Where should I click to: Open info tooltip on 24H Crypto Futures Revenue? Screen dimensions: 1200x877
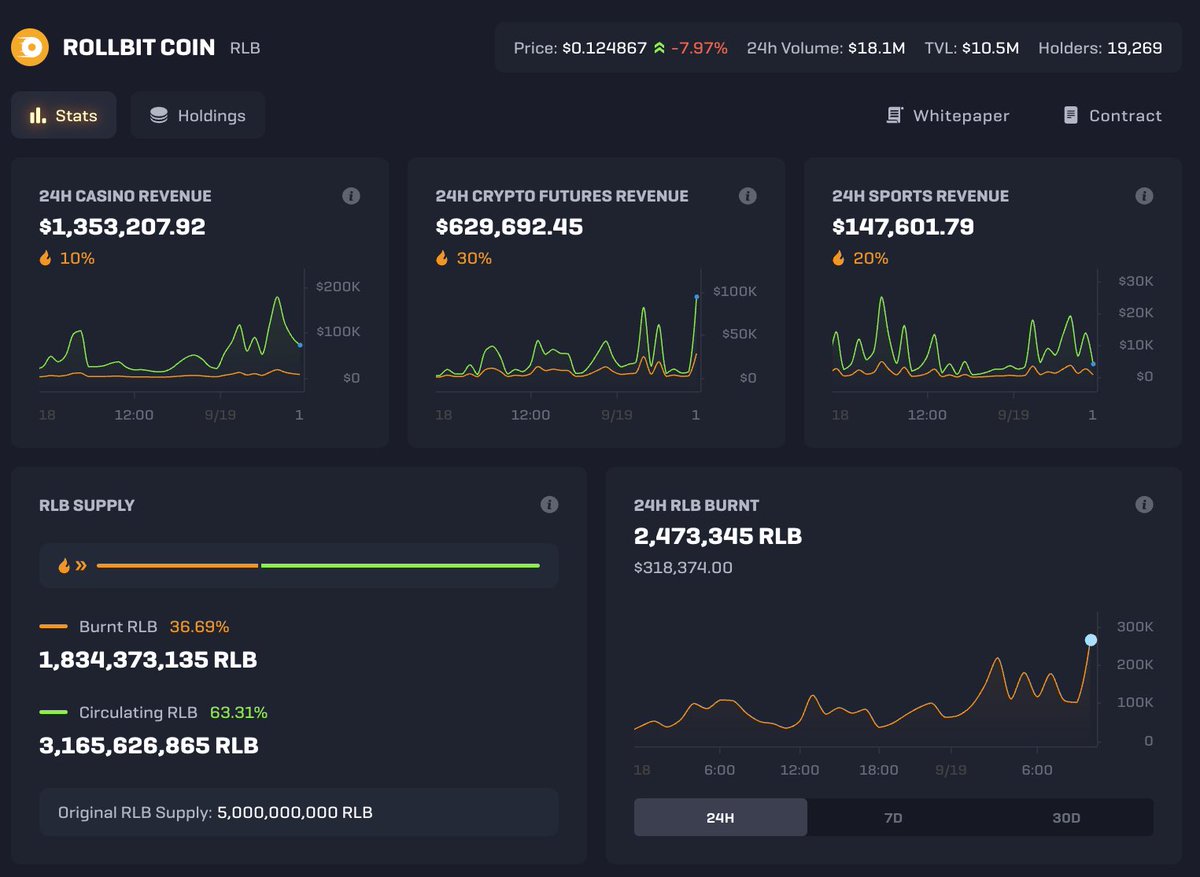pos(748,196)
